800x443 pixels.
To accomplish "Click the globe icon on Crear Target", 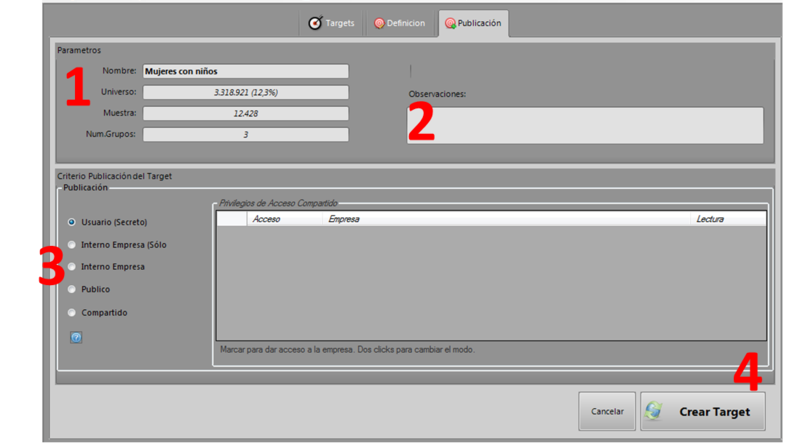I will 655,411.
